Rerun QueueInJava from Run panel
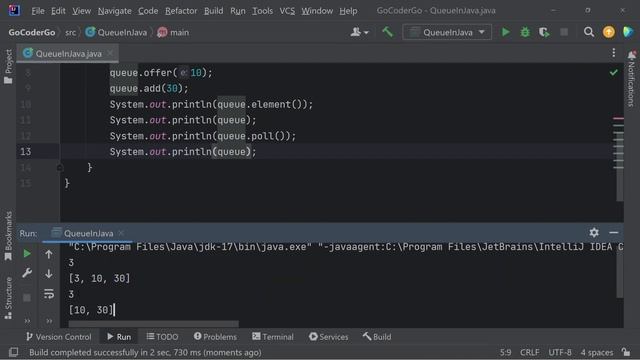640x360 pixels. pos(27,253)
